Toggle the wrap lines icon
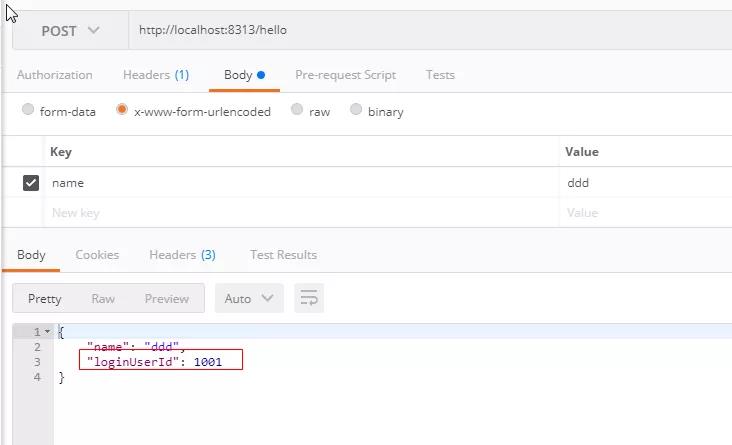Image resolution: width=732 pixels, height=445 pixels. 309,298
